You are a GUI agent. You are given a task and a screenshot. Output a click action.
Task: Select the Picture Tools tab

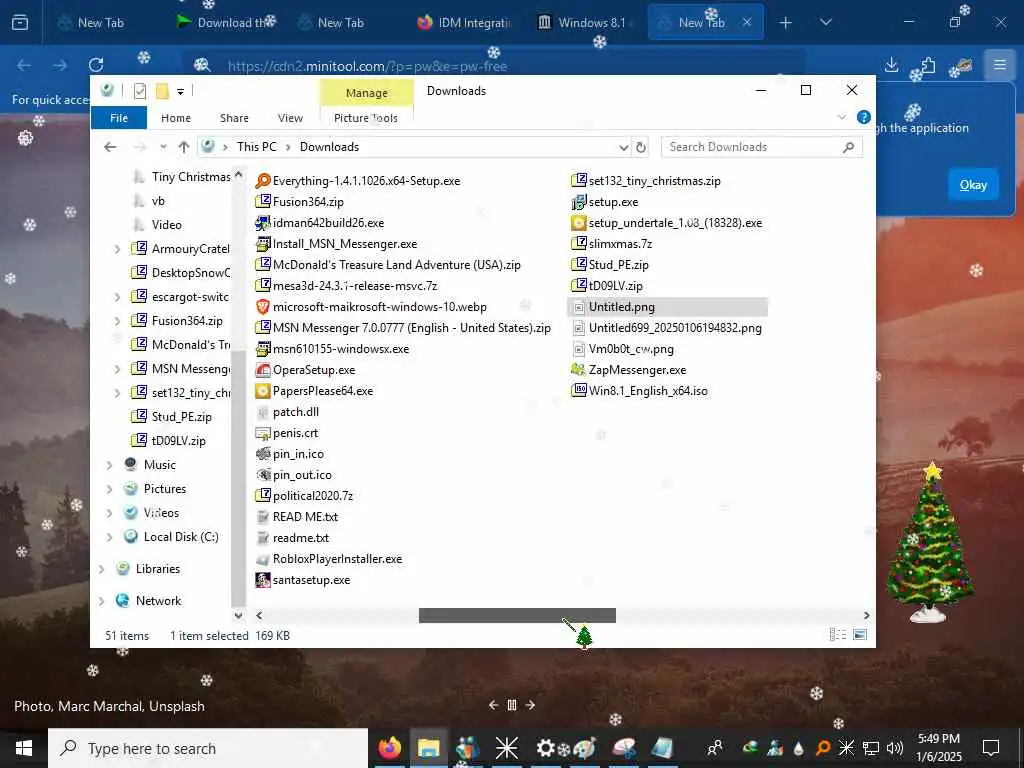[x=366, y=118]
